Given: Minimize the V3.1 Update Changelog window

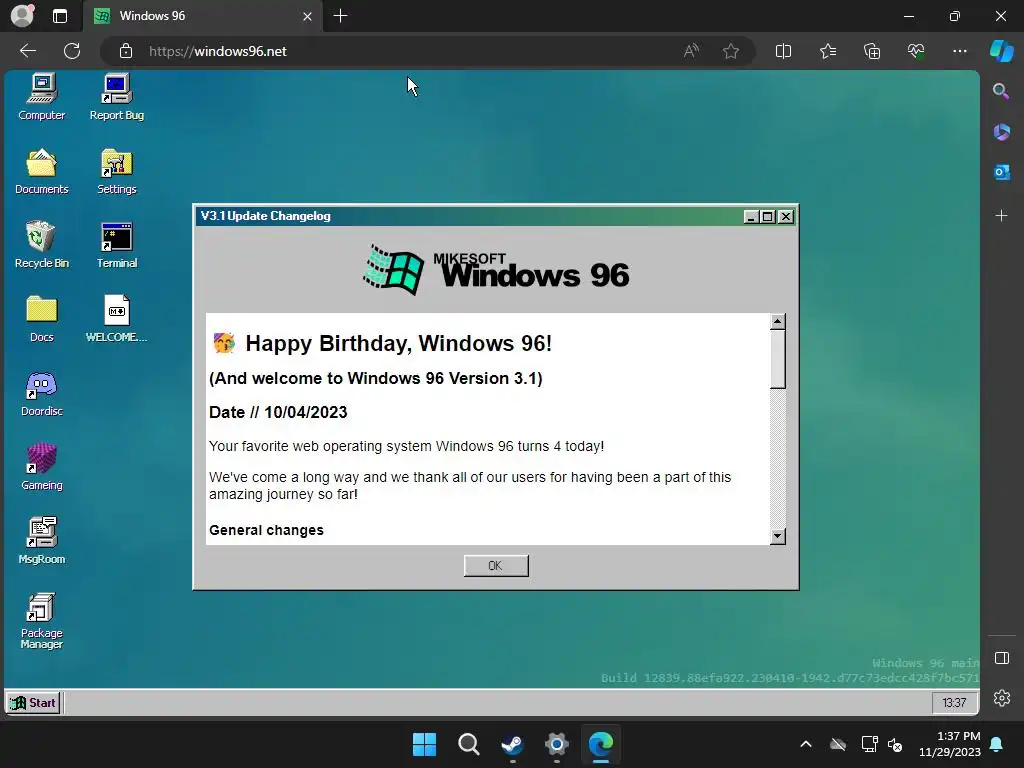Looking at the screenshot, I should pos(751,217).
